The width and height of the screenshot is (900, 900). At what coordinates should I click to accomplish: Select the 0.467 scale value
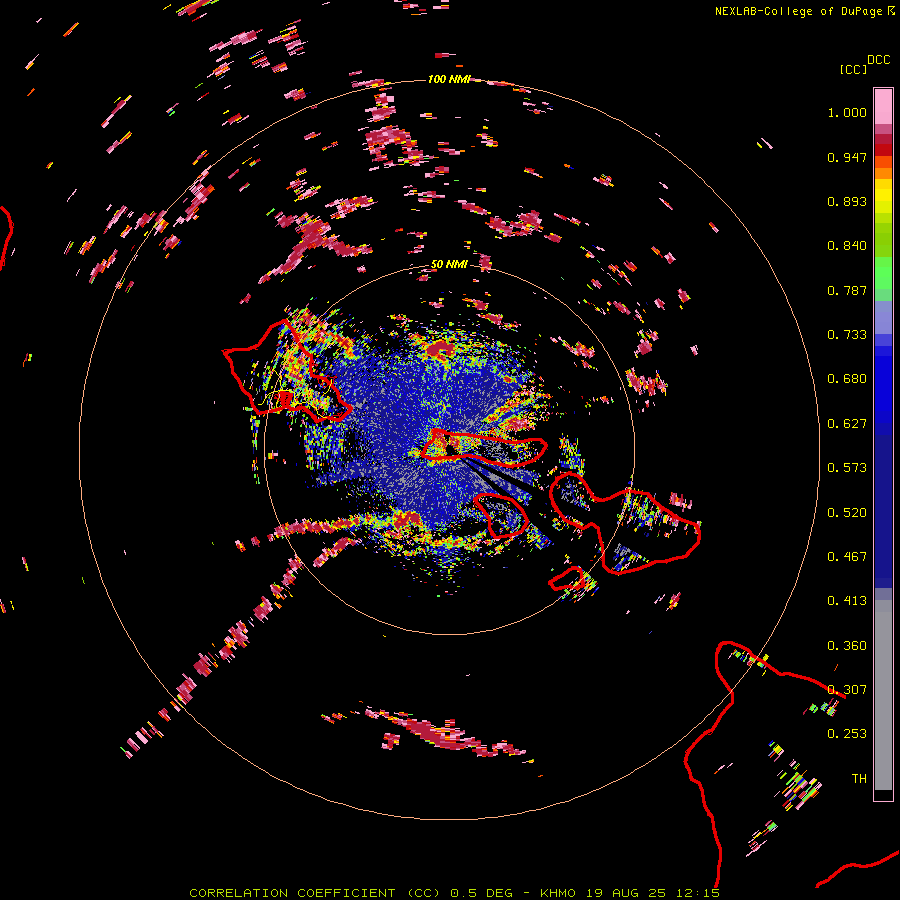[x=847, y=557]
